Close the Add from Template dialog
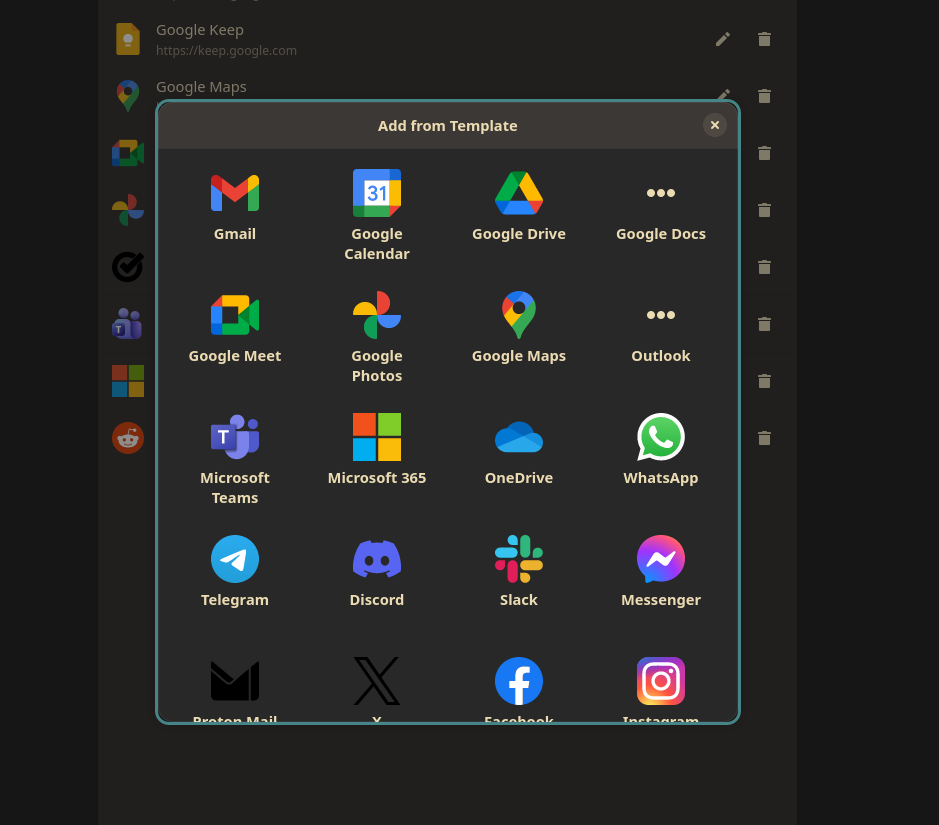The image size is (939, 825). click(x=714, y=125)
